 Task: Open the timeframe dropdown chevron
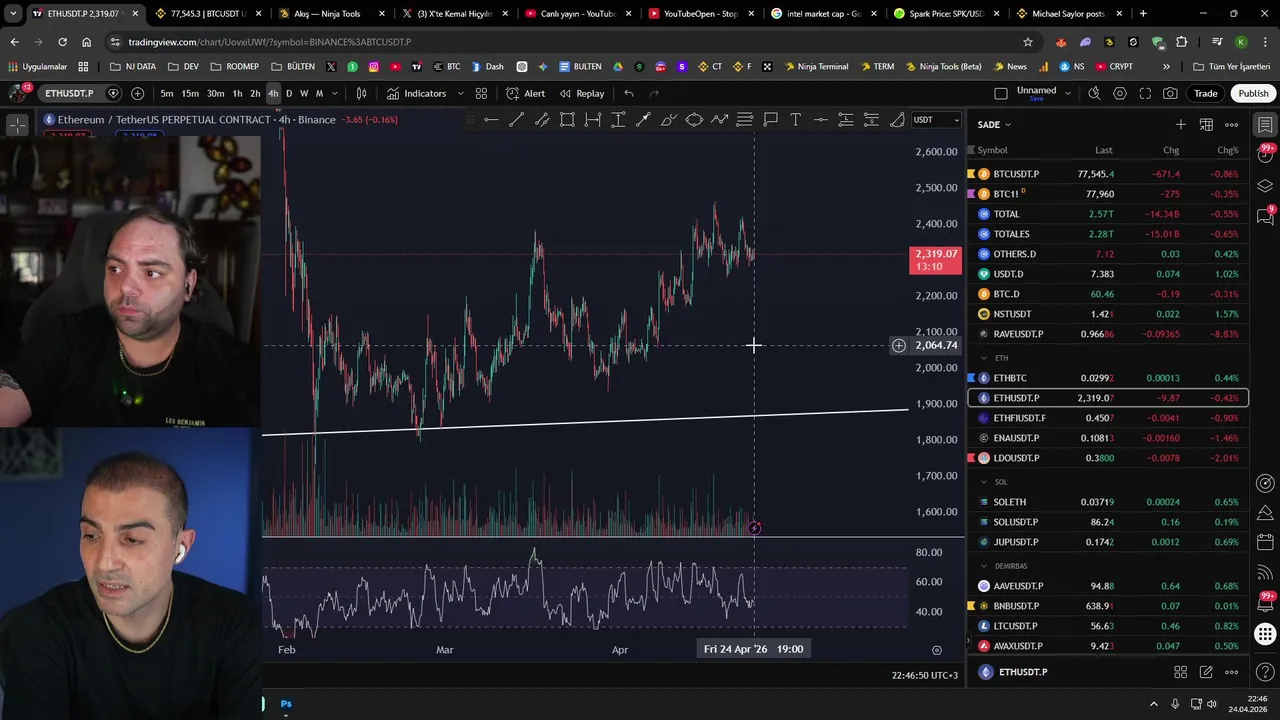coord(334,93)
